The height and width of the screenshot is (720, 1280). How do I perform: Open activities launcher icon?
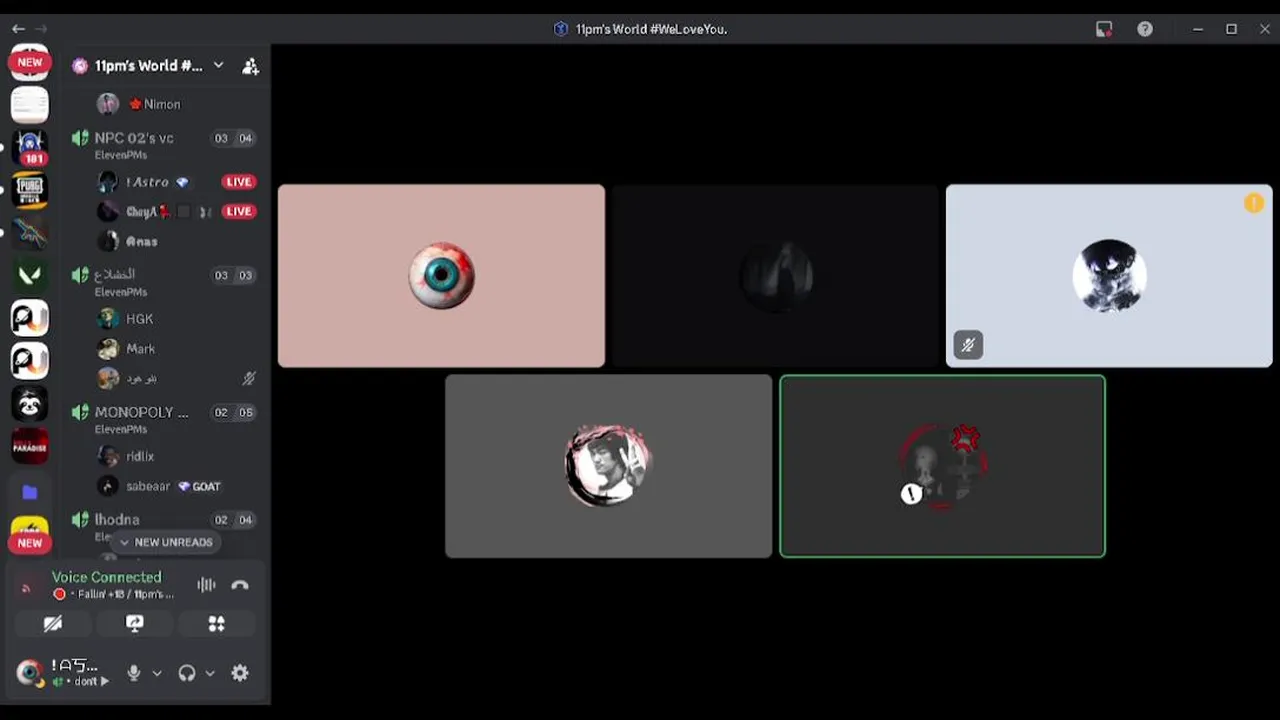(x=216, y=624)
